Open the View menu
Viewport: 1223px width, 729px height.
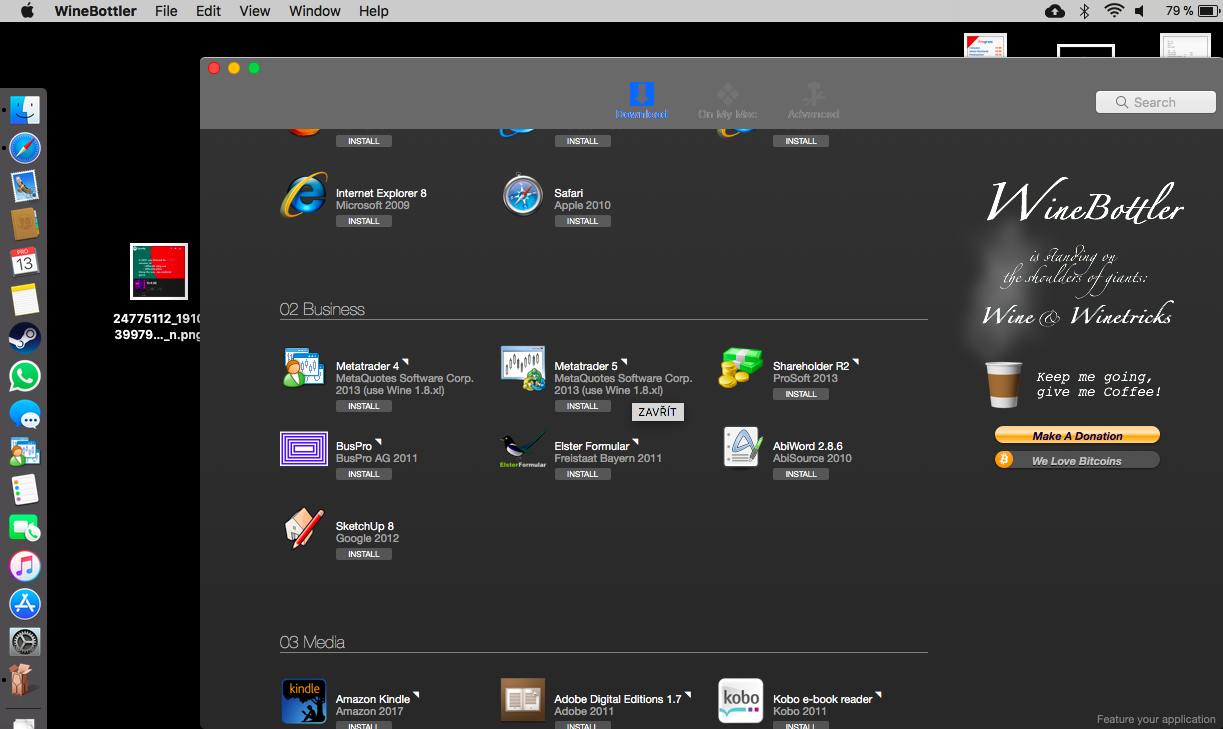pyautogui.click(x=255, y=11)
